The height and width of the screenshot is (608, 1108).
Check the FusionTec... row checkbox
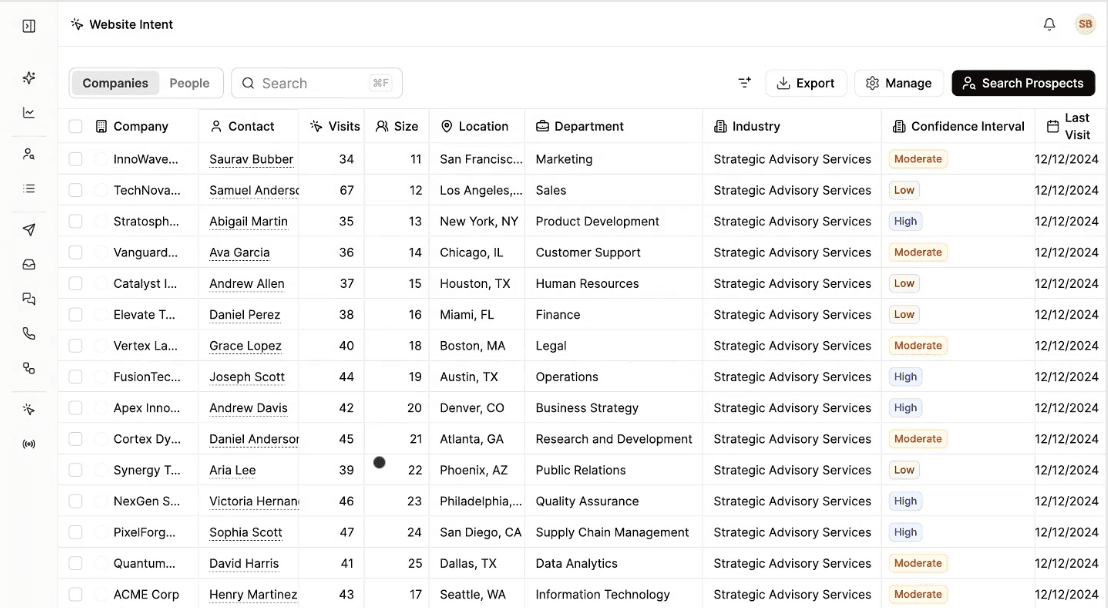[76, 377]
